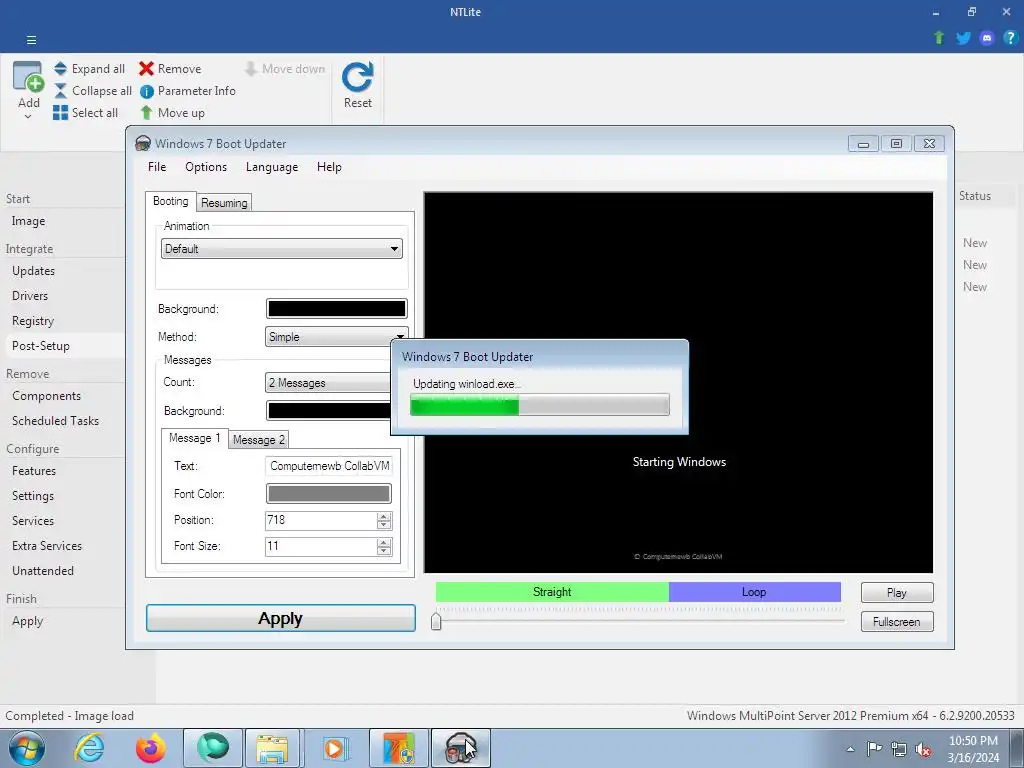Click the muted volume tray icon
The height and width of the screenshot is (768, 1024).
click(x=923, y=749)
